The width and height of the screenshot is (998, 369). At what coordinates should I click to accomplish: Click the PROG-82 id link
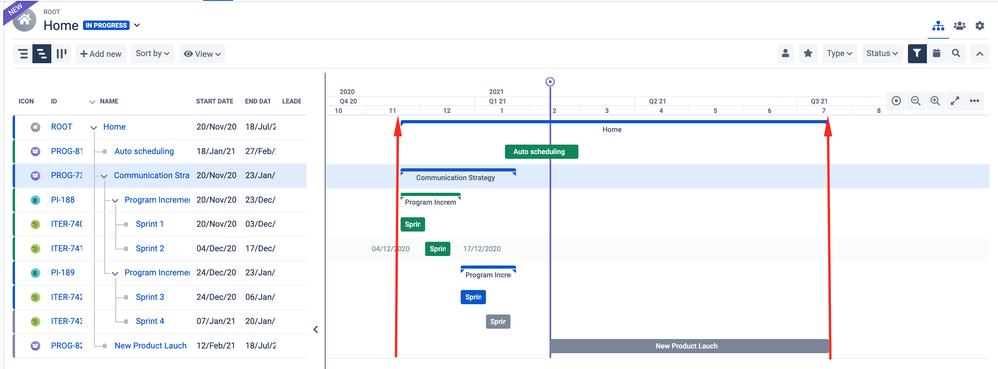click(67, 345)
